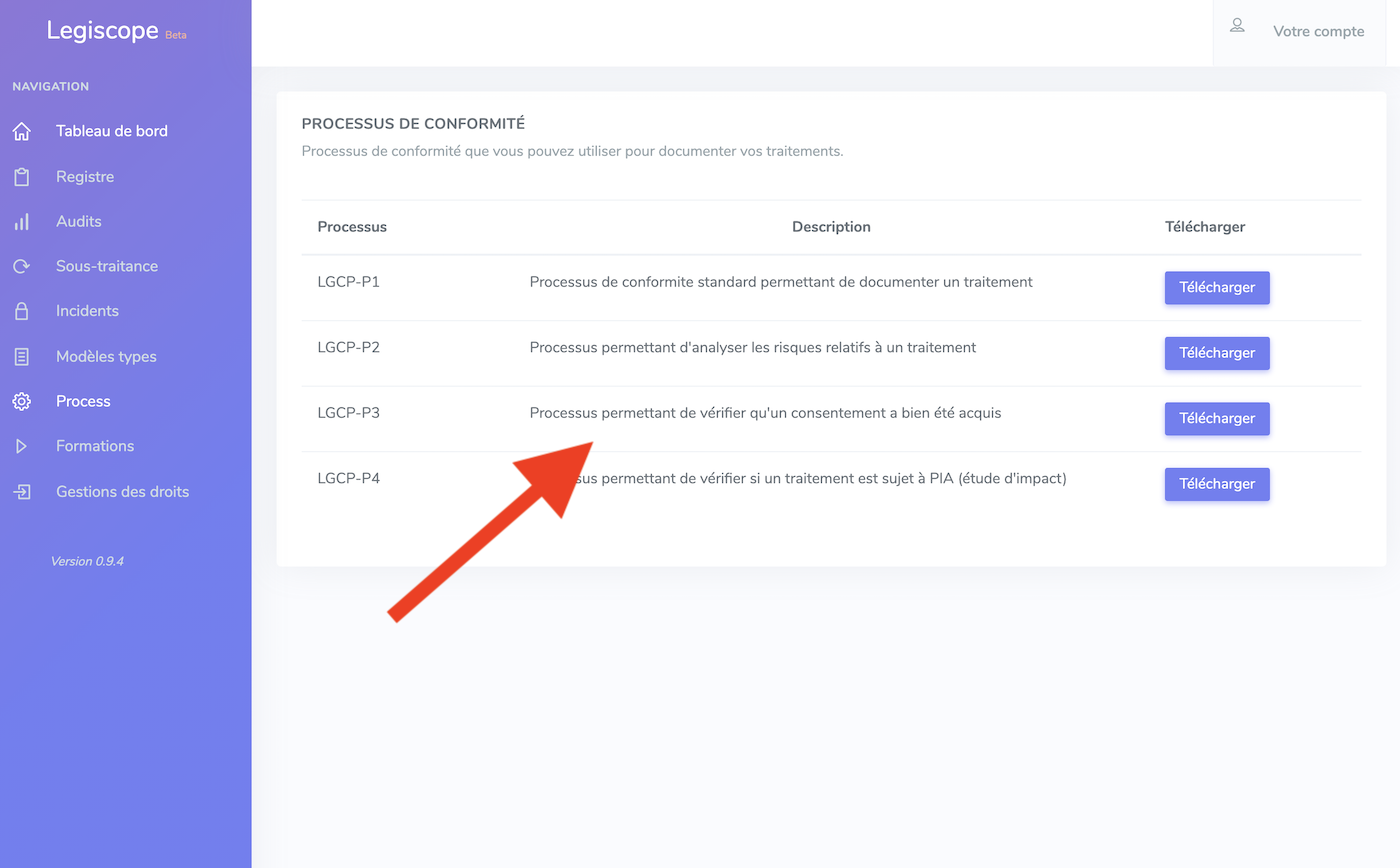Click Télécharger for LGCP-P3
Image resolution: width=1400 pixels, height=868 pixels.
[x=1217, y=419]
